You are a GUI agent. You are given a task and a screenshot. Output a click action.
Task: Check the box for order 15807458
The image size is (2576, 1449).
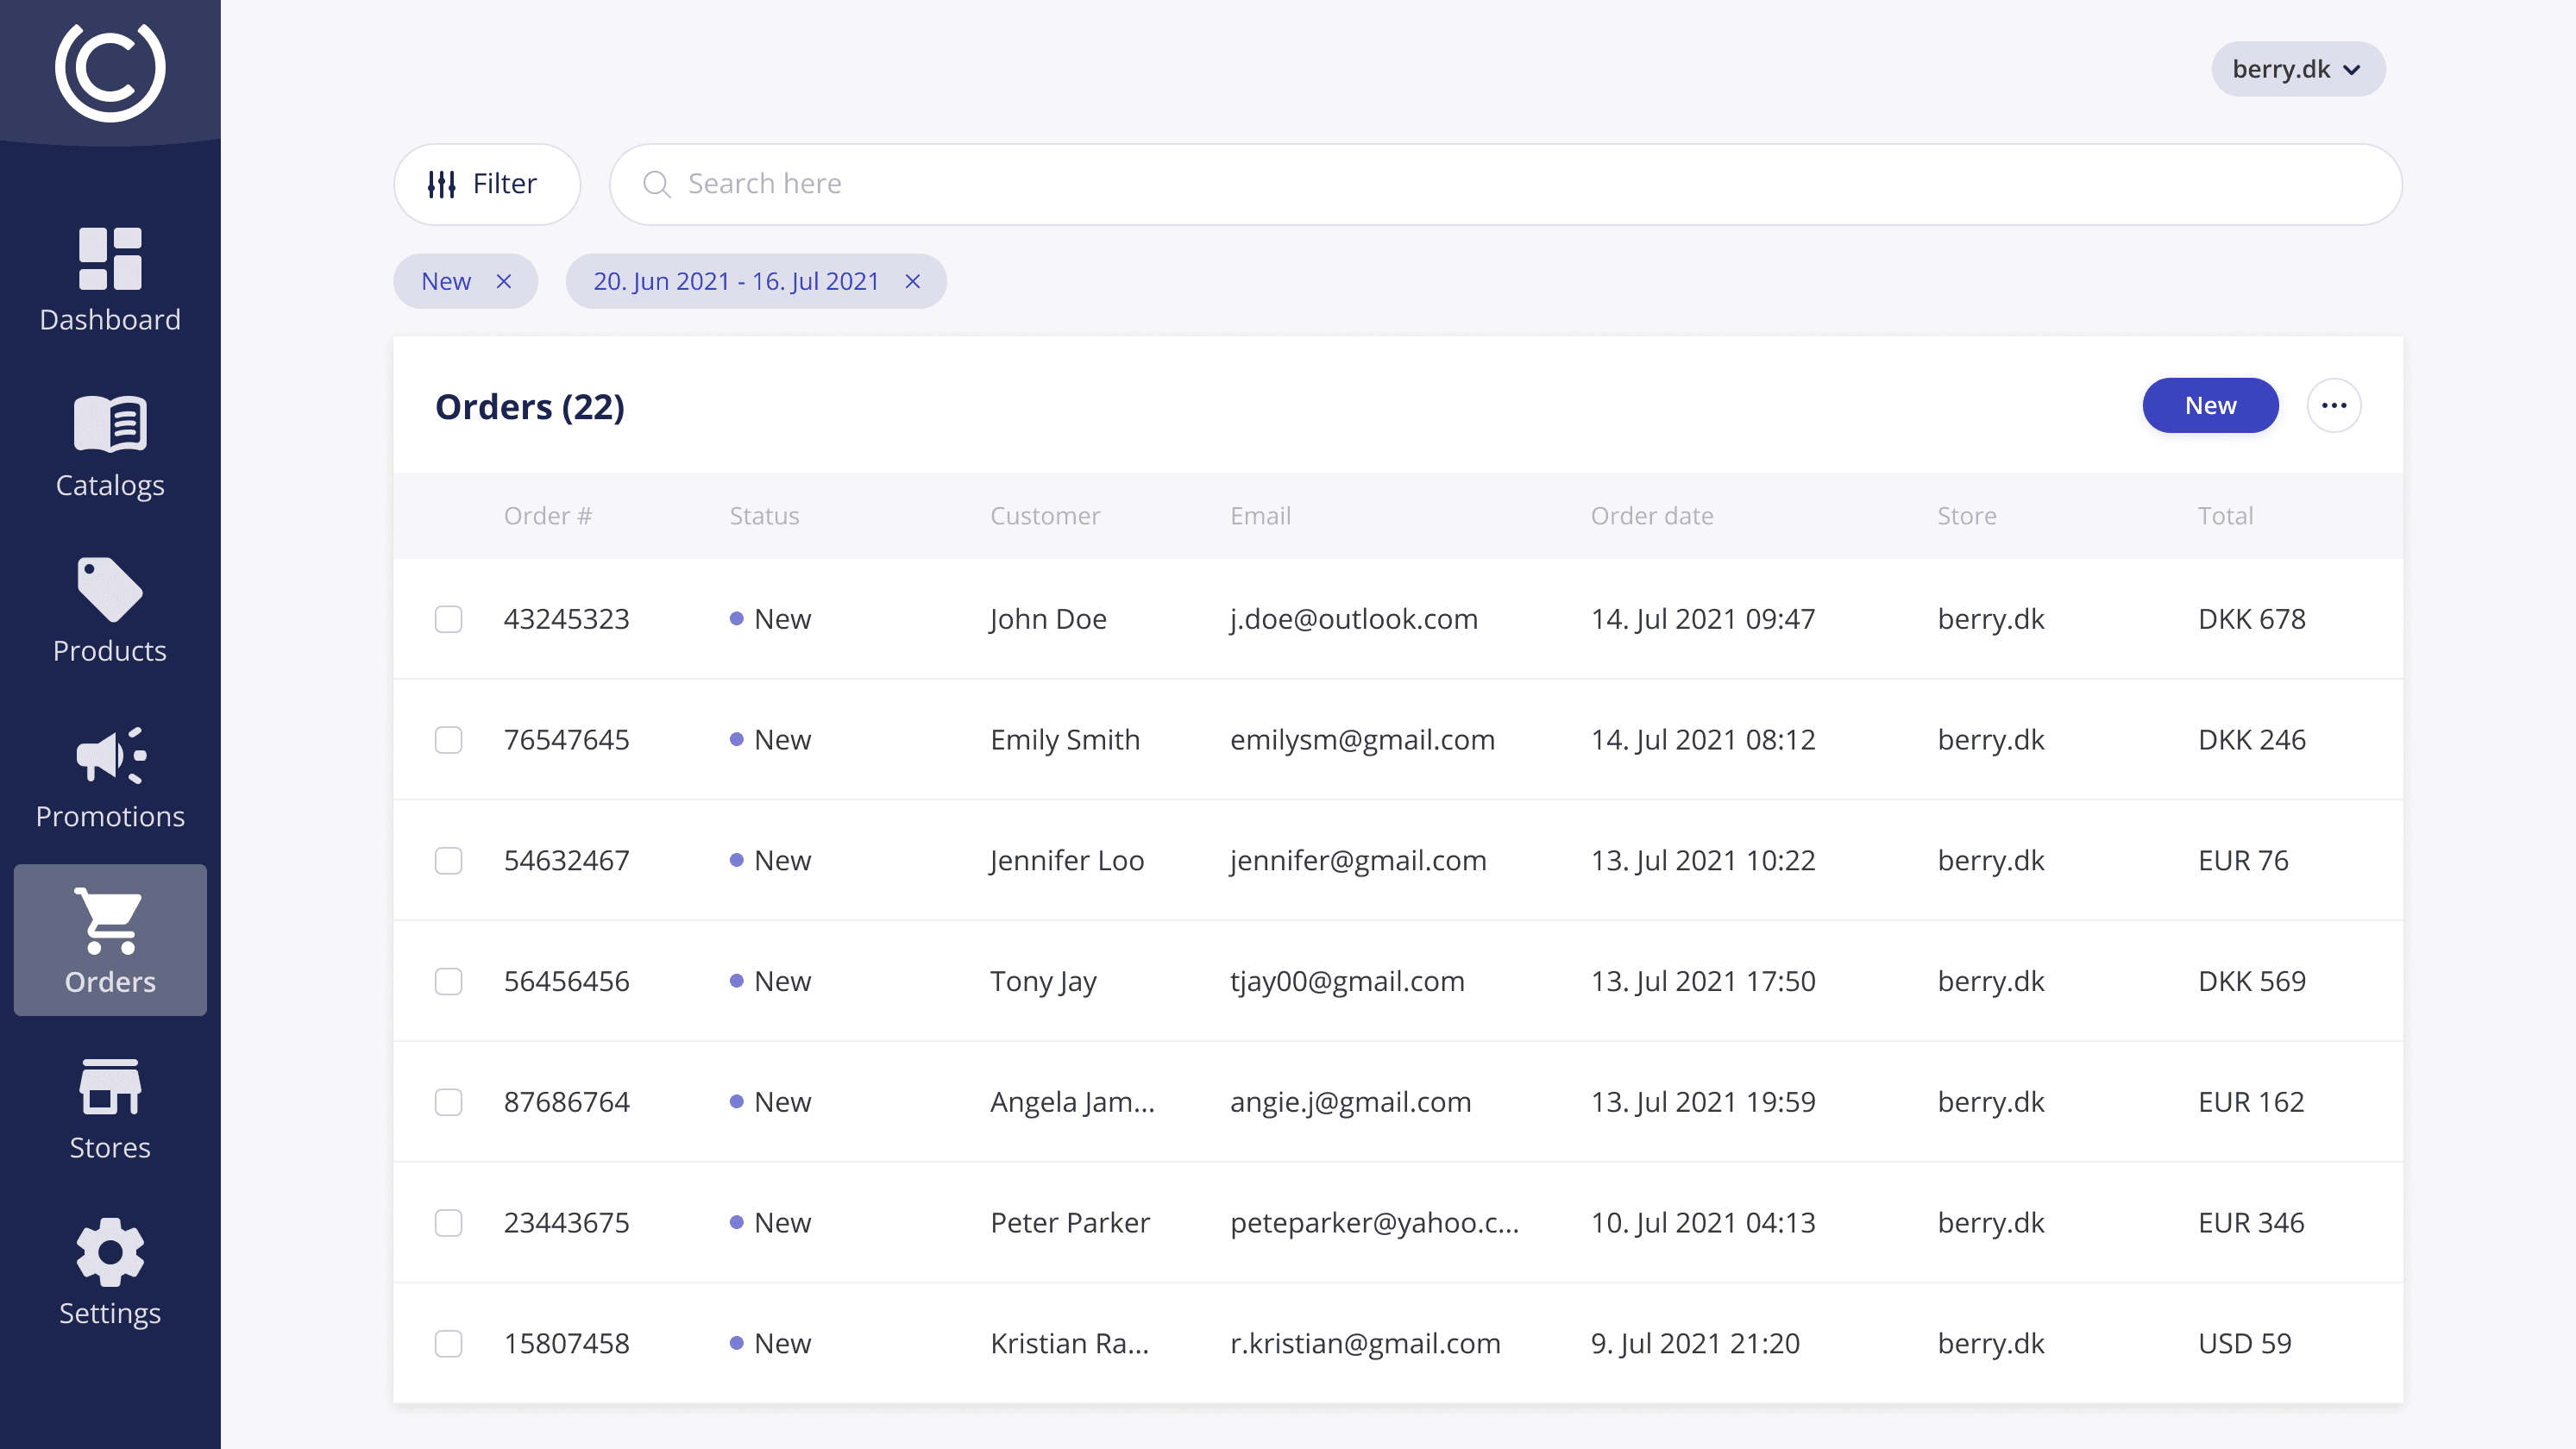point(448,1343)
